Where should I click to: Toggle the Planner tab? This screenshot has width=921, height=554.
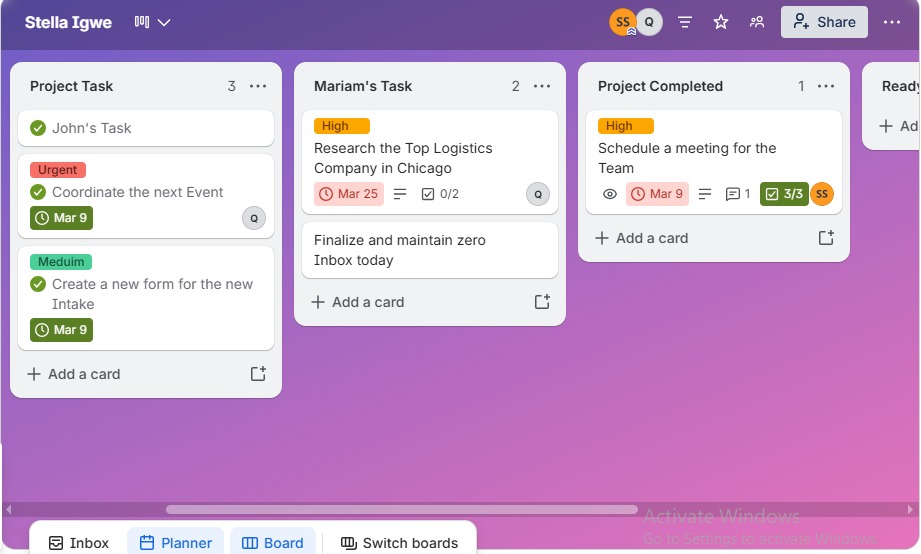click(176, 543)
